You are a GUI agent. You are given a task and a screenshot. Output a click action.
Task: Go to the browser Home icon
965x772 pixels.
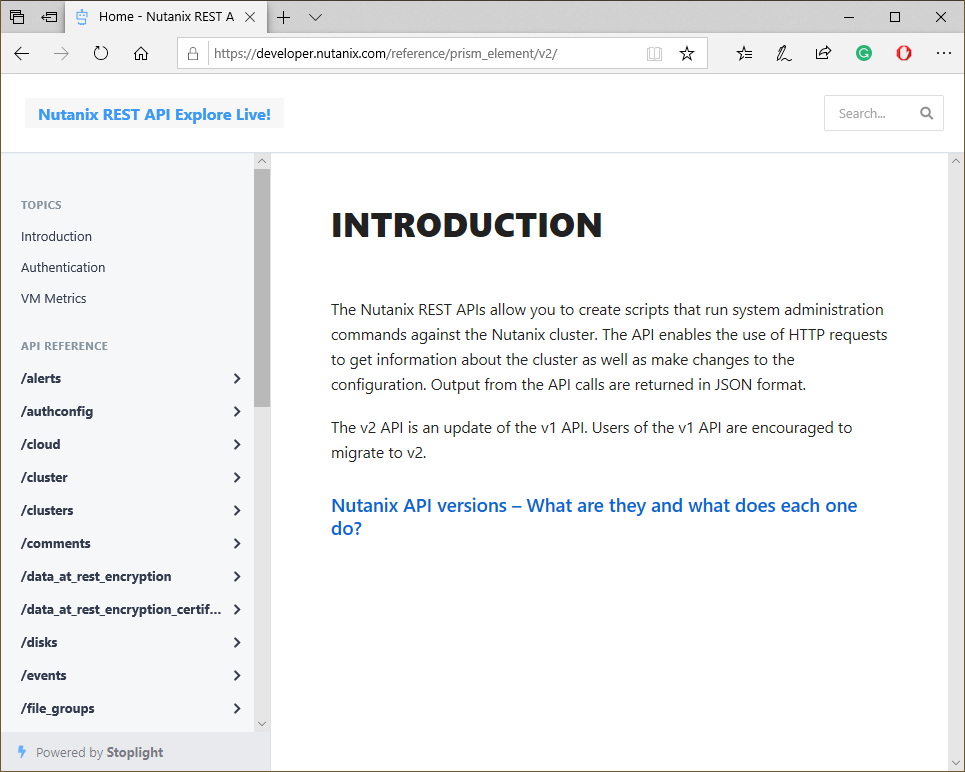pyautogui.click(x=141, y=54)
